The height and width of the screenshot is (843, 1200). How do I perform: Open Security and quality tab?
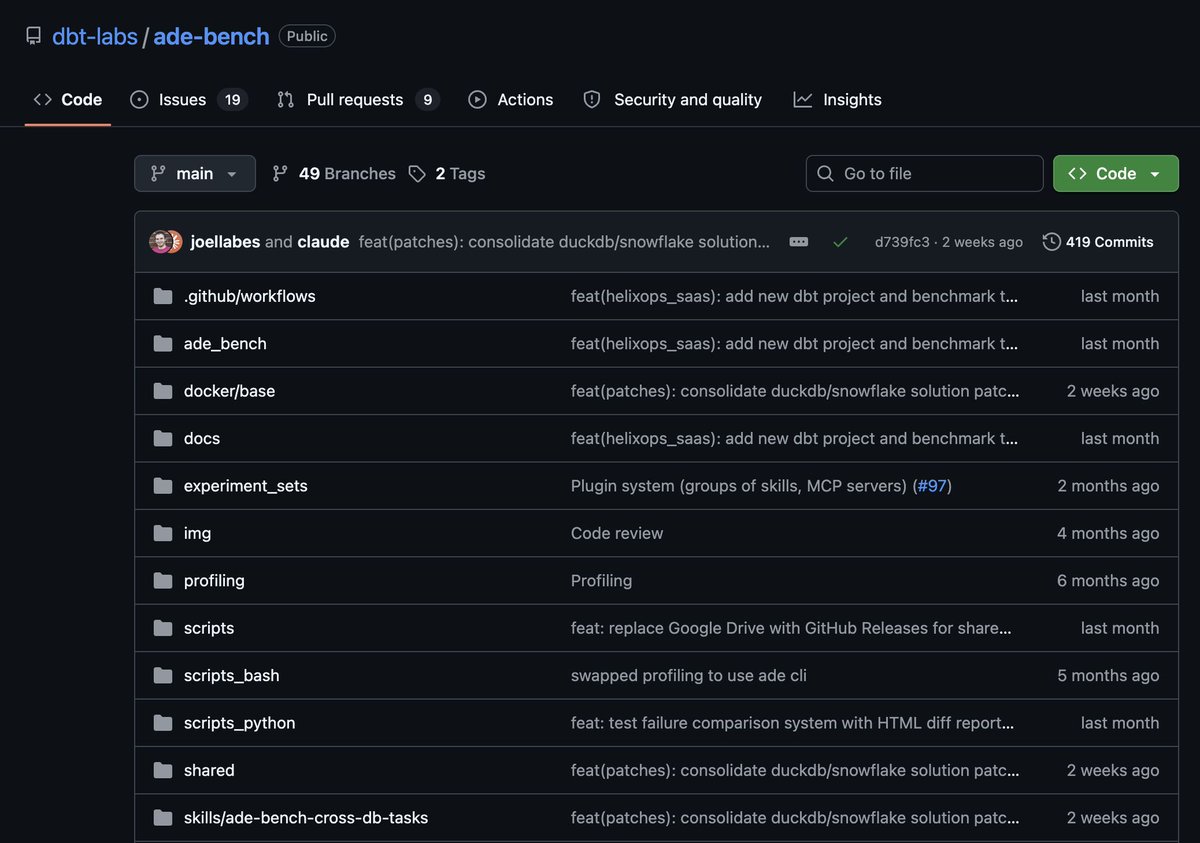click(x=672, y=99)
